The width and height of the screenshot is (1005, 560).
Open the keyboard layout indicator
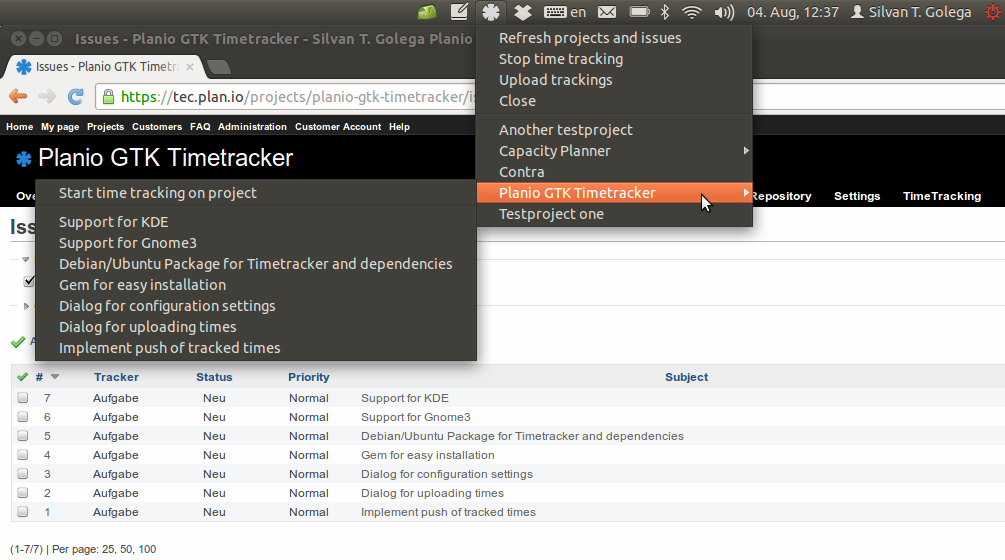pos(565,12)
